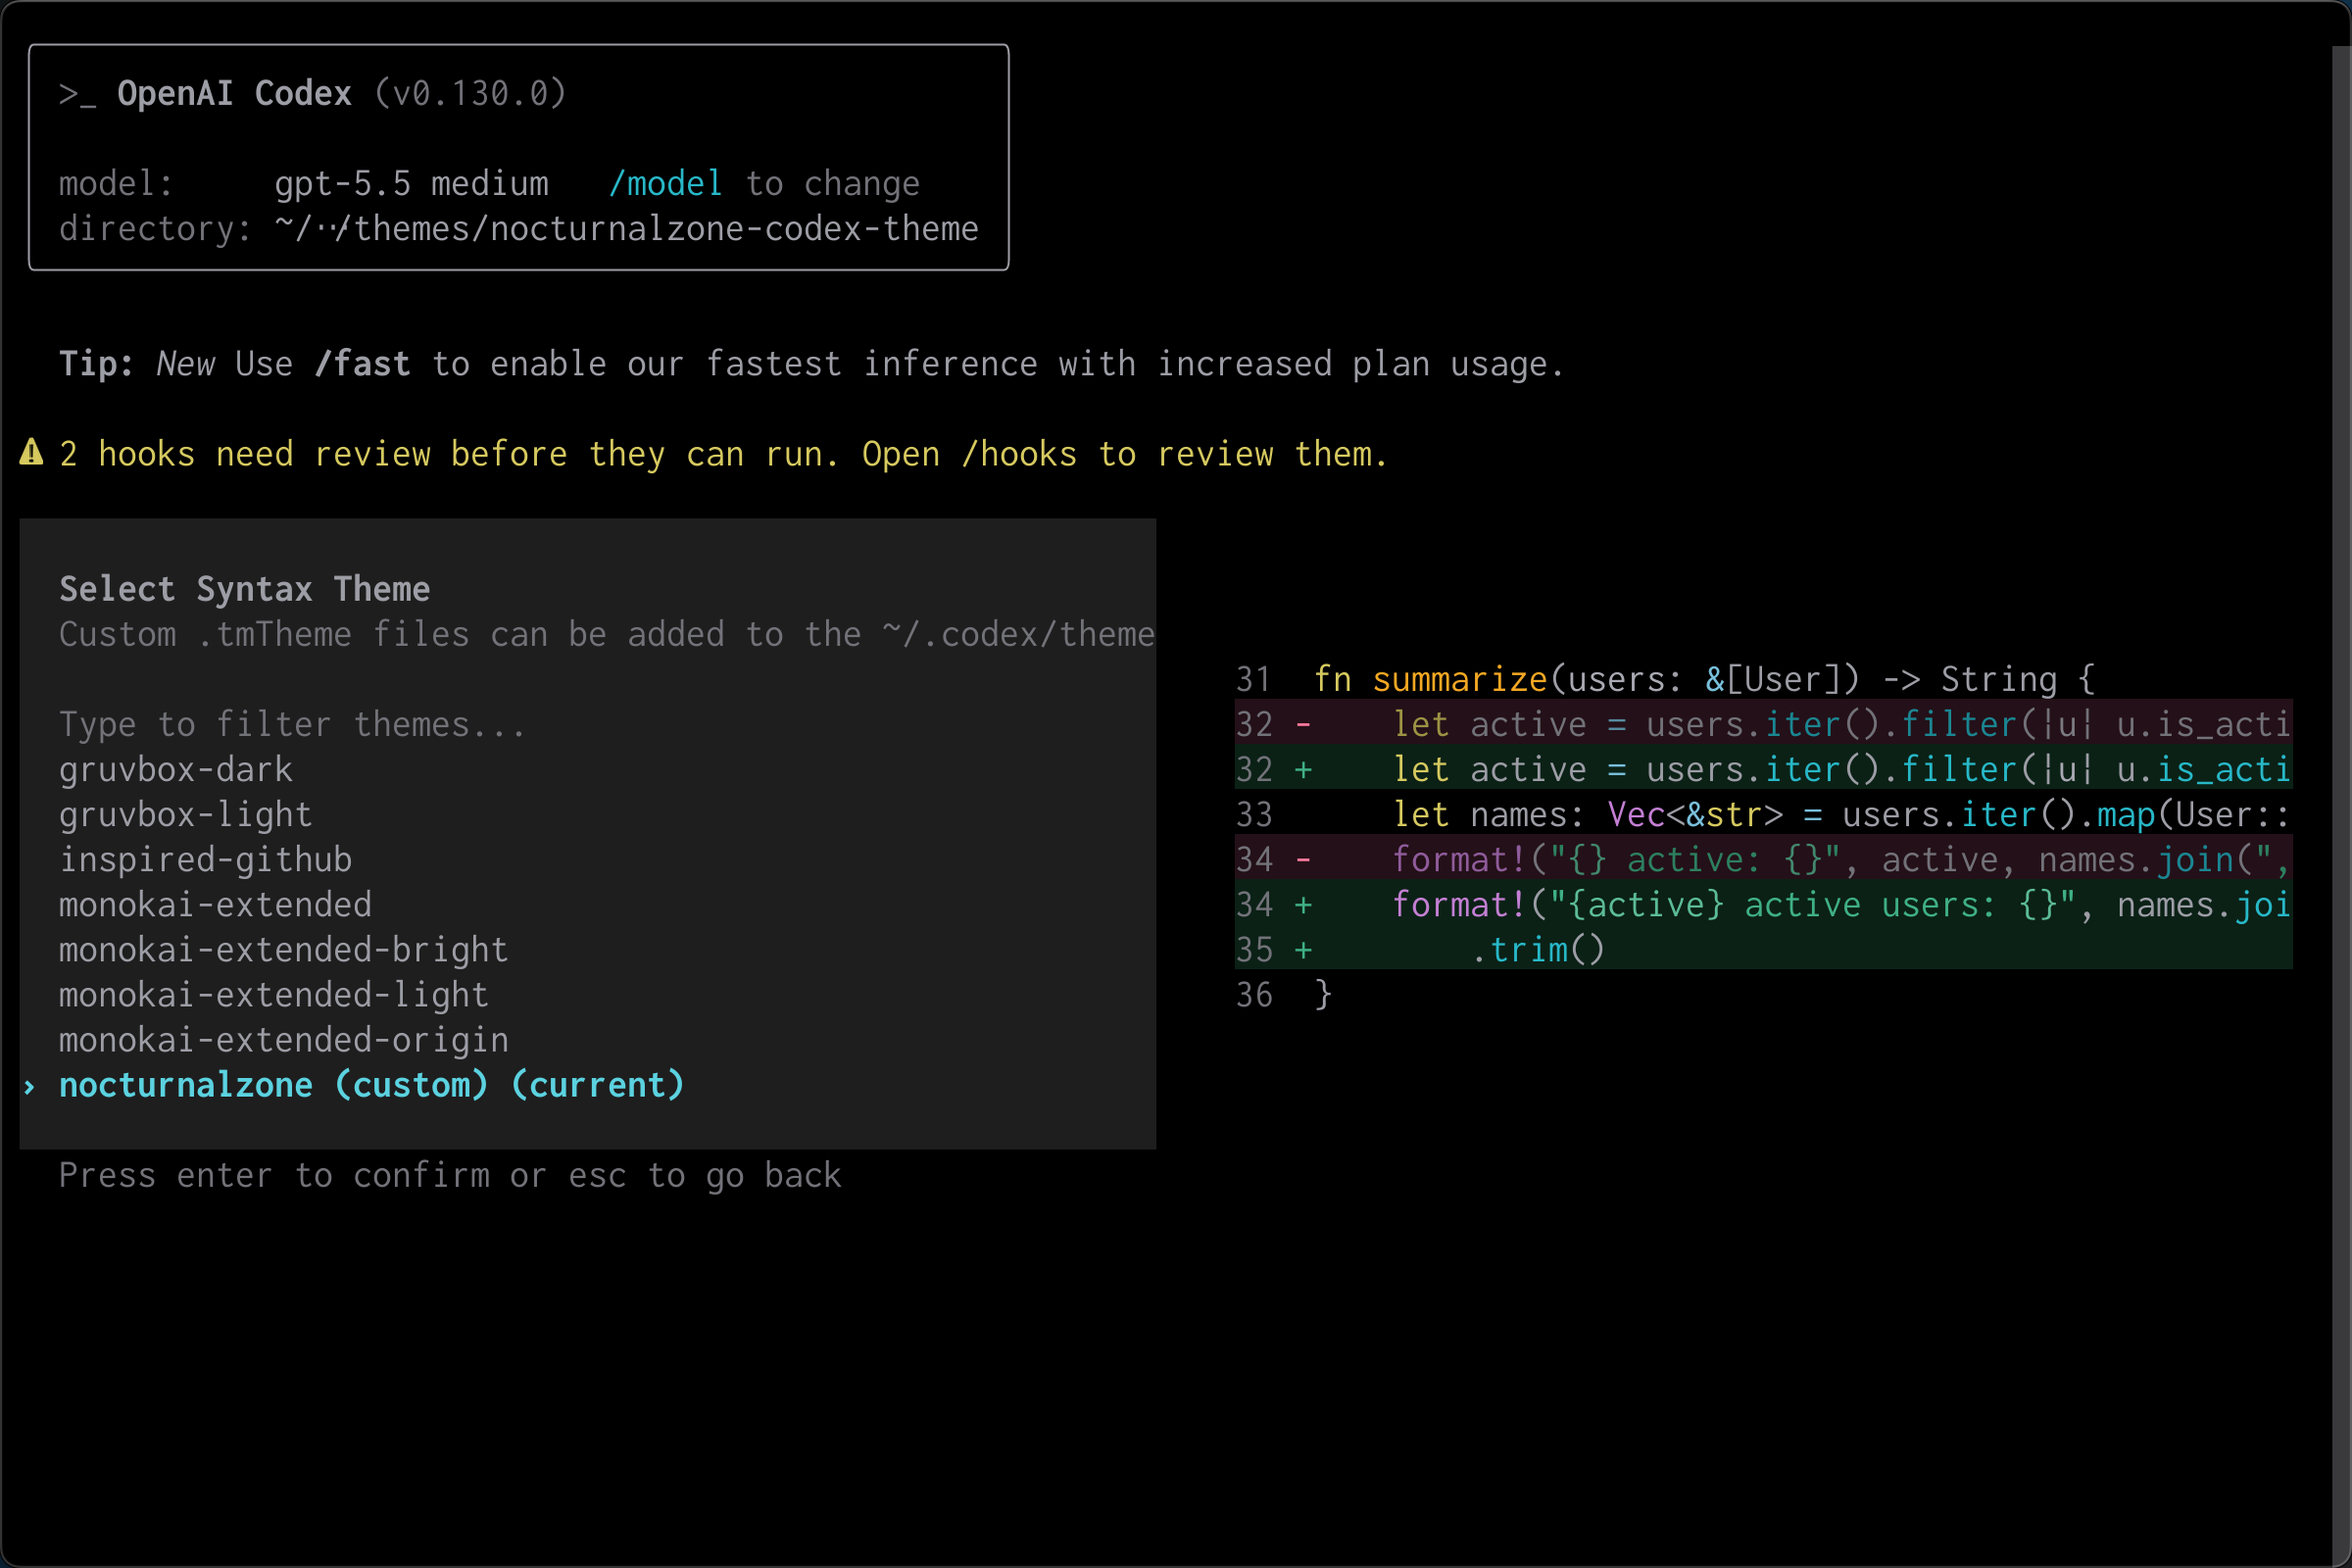Image resolution: width=2352 pixels, height=1568 pixels.
Task: Click the /fast command in the tip
Action: click(362, 363)
